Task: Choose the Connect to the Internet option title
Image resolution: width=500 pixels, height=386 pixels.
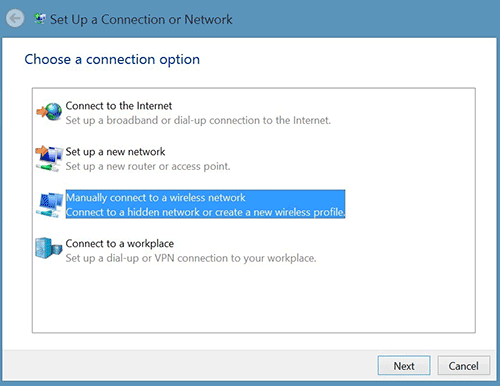Action: [x=119, y=106]
